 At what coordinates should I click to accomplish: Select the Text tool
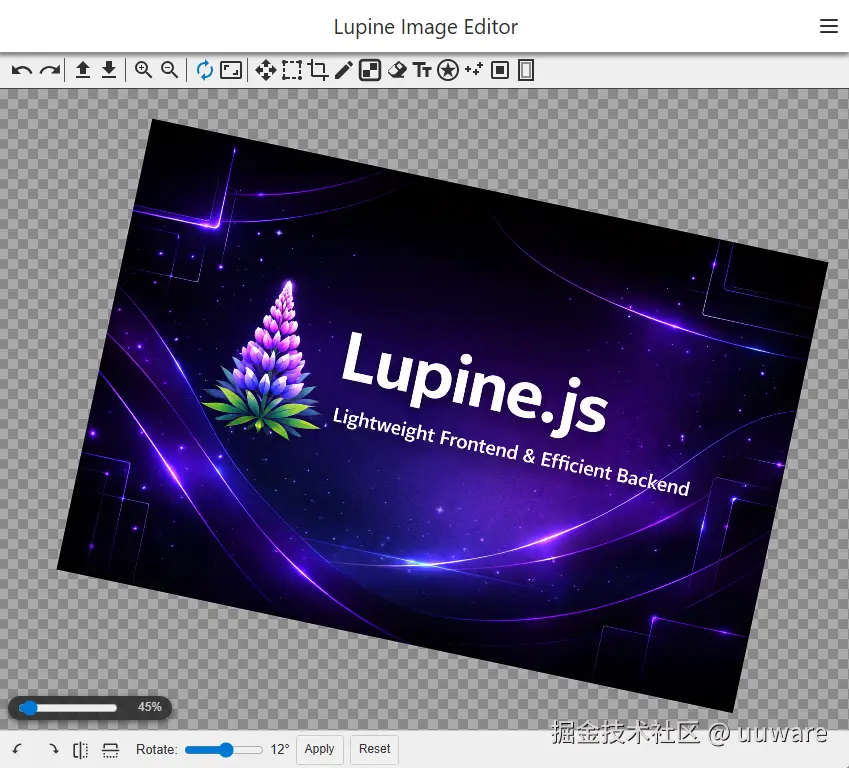coord(423,70)
